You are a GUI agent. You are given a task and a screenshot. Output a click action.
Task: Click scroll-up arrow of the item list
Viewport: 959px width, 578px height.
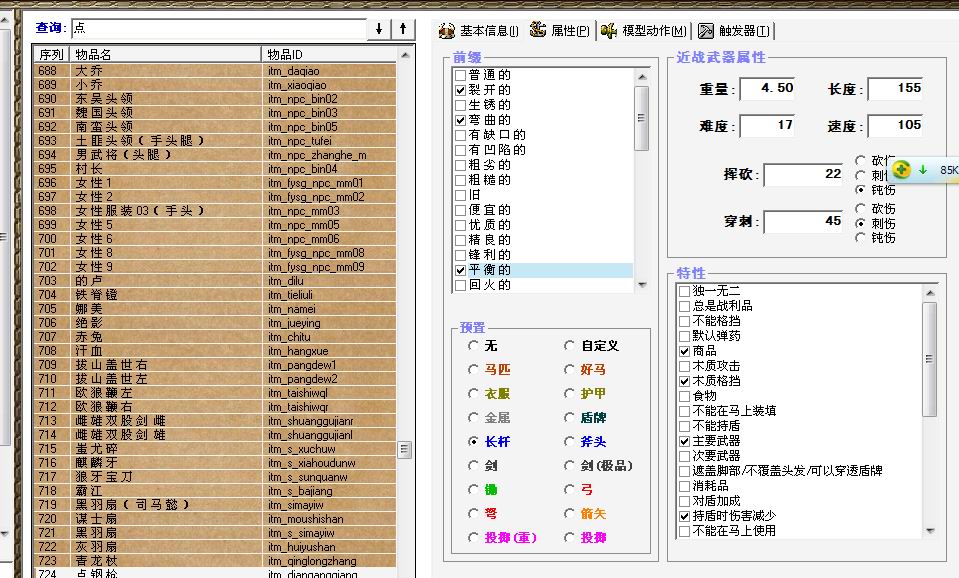point(404,53)
